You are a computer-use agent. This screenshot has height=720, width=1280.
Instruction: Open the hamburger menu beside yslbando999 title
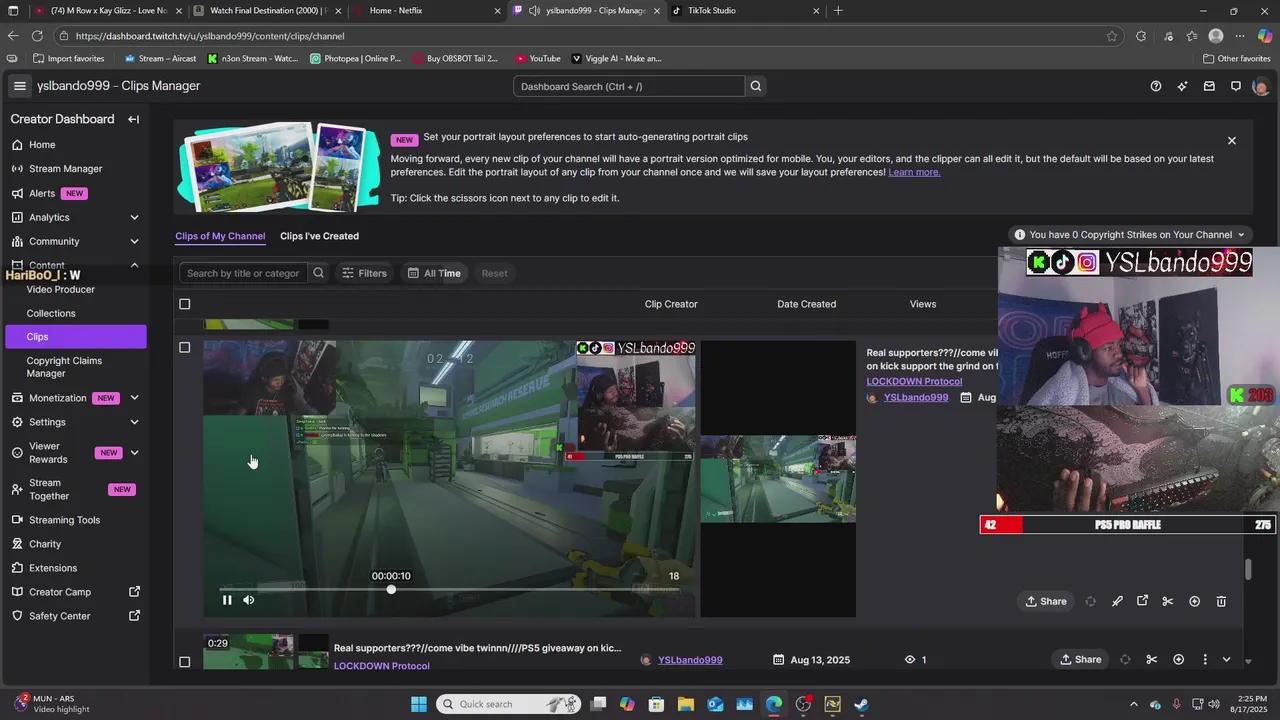pyautogui.click(x=19, y=86)
